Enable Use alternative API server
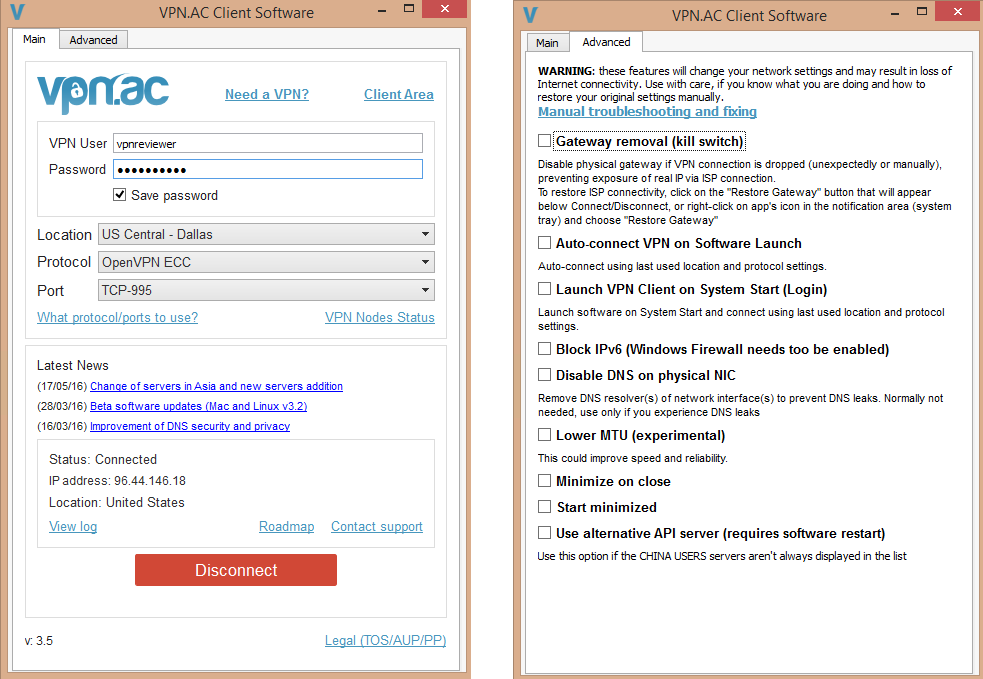This screenshot has width=983, height=679. point(545,533)
